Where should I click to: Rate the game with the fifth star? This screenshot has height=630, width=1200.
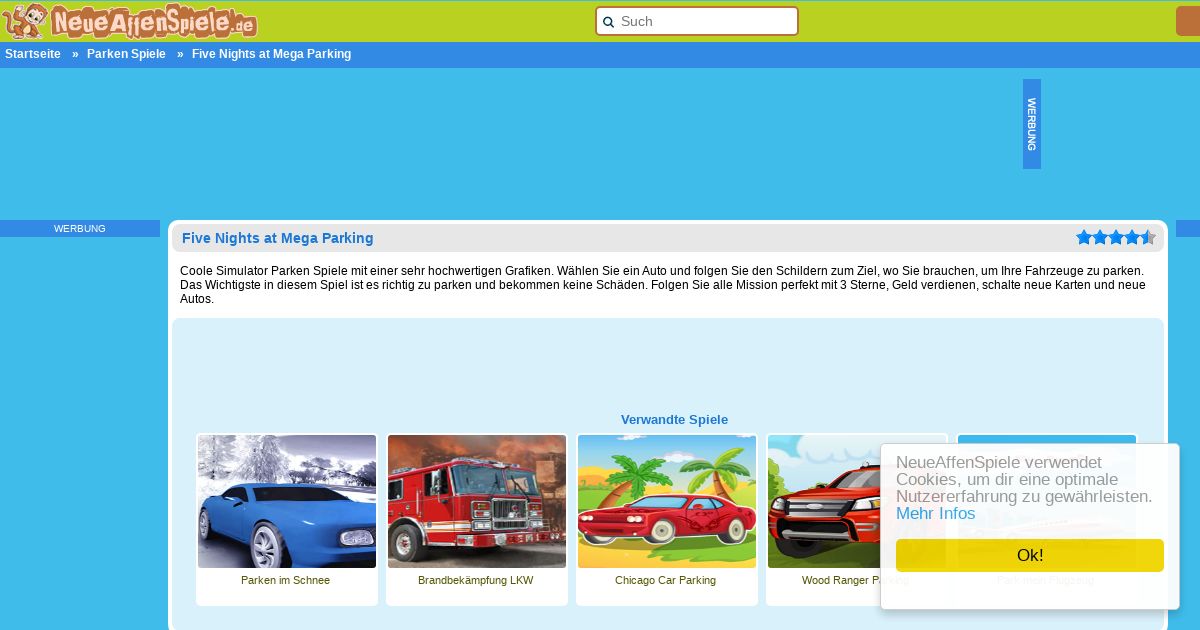click(x=1148, y=237)
